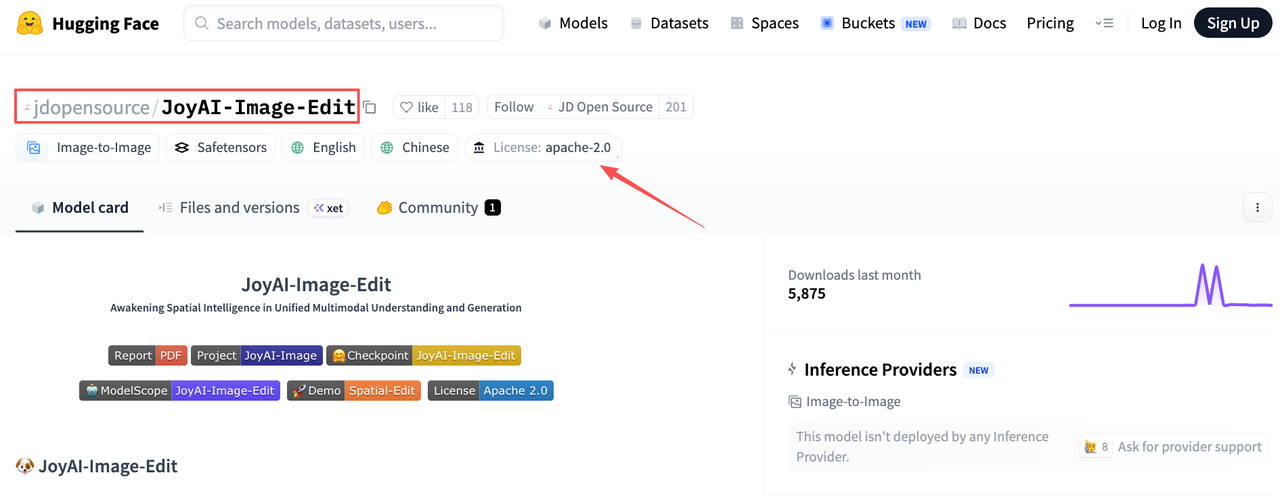The height and width of the screenshot is (498, 1280).
Task: Open Hugging Face home text link
Action: coord(105,23)
